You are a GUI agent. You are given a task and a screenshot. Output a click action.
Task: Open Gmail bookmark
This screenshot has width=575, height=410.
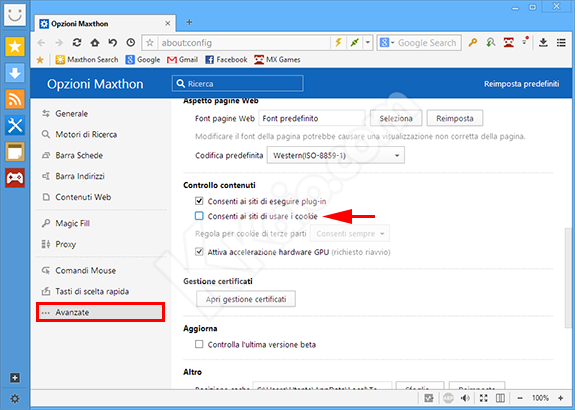(182, 59)
